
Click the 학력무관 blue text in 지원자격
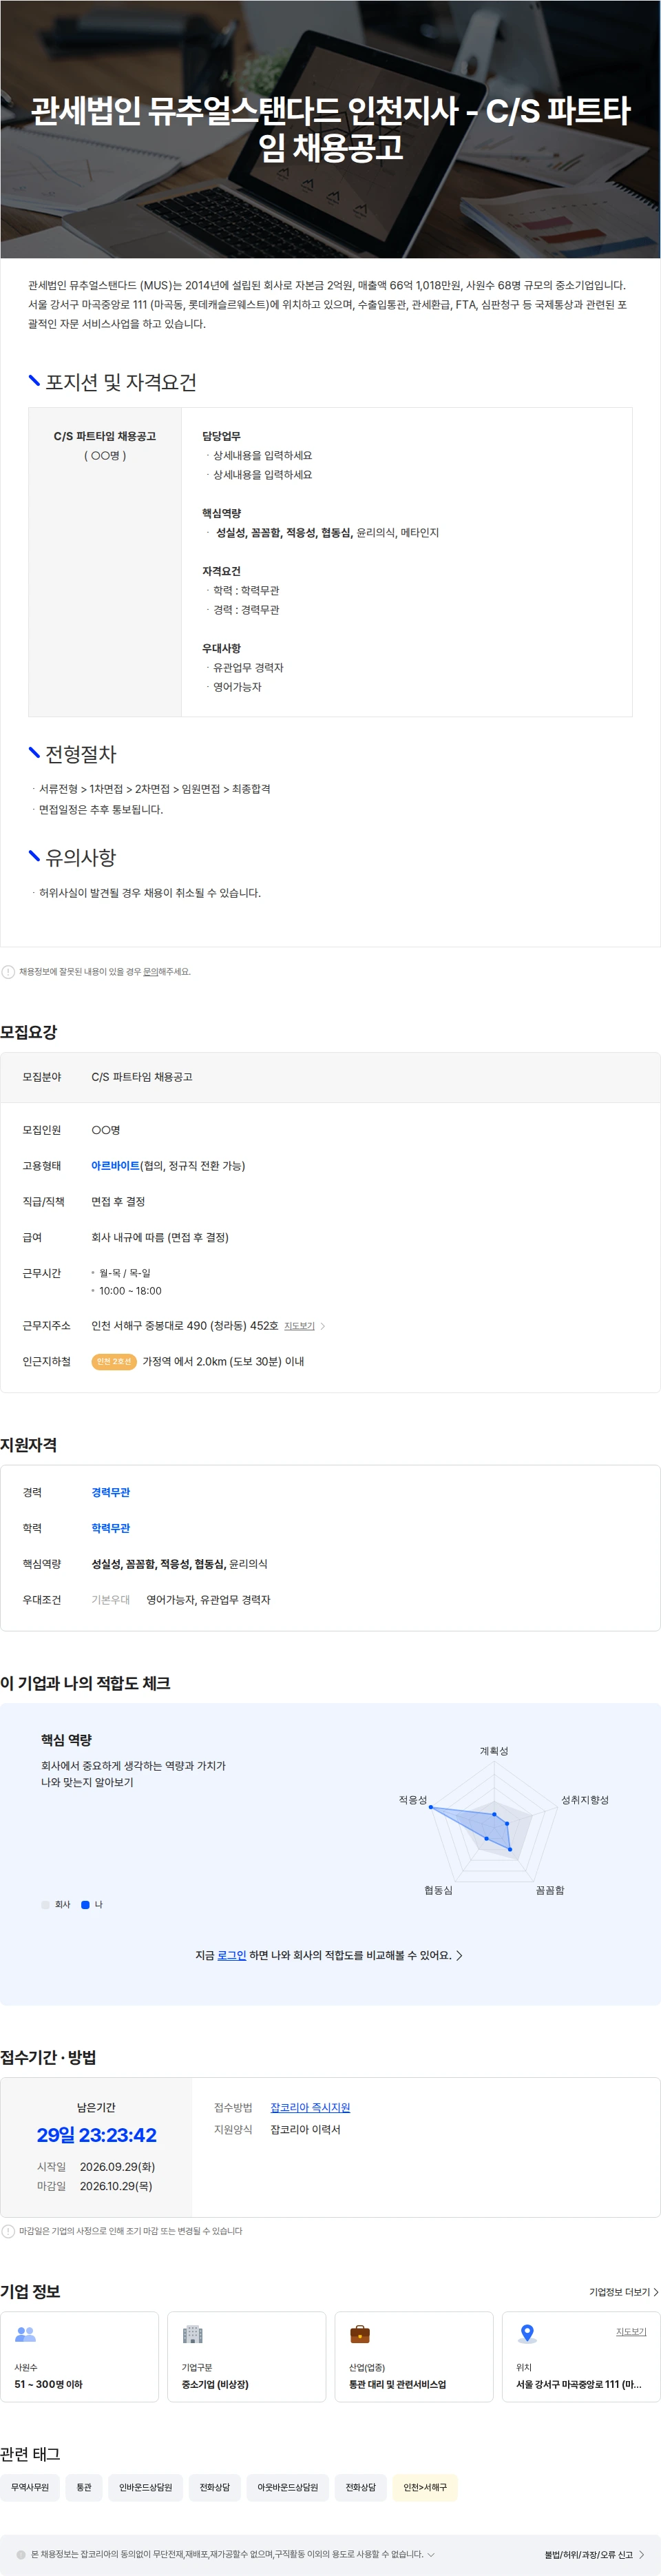111,1528
